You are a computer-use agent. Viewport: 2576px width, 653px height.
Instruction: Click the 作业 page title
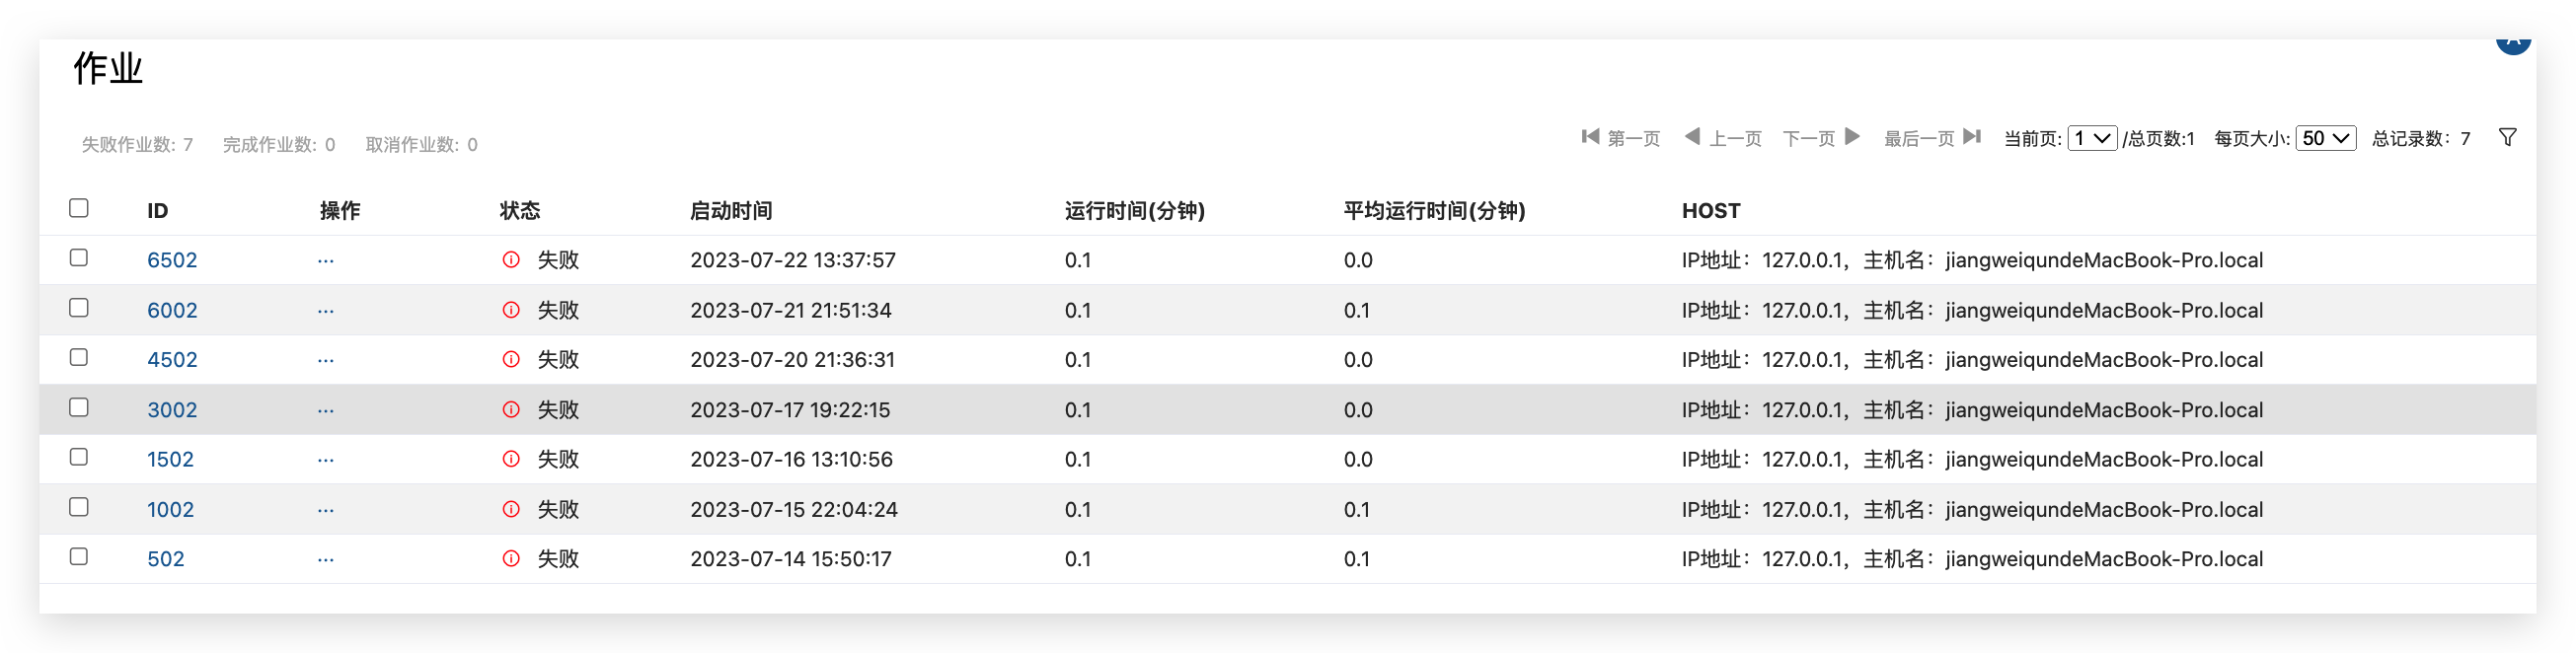(x=108, y=69)
